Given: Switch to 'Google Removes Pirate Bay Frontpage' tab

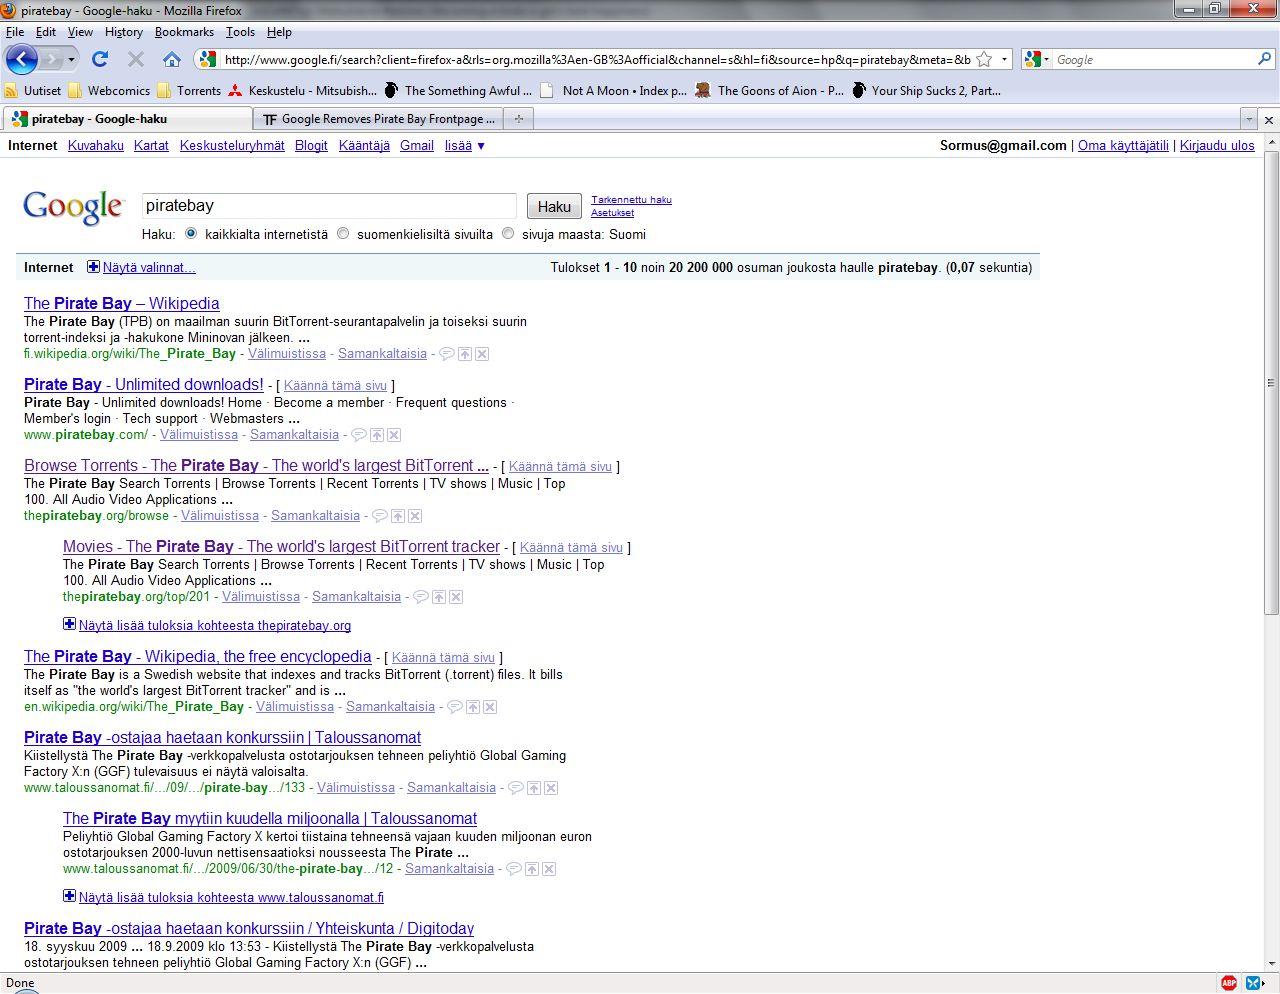Looking at the screenshot, I should point(380,119).
